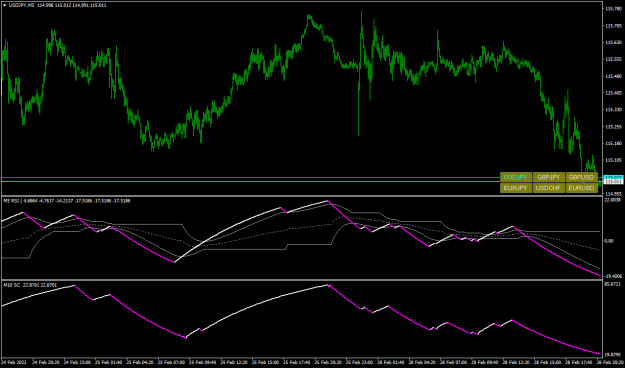Click the white current price tag 115.011

[614, 182]
